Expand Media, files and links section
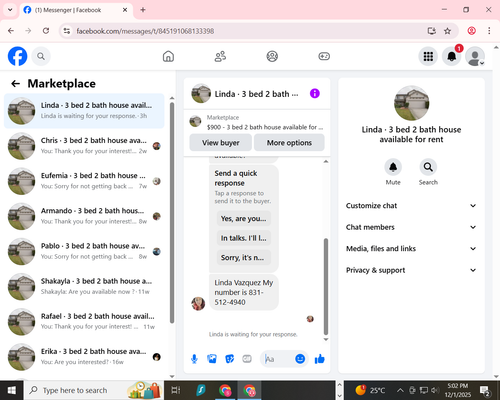 click(x=411, y=249)
